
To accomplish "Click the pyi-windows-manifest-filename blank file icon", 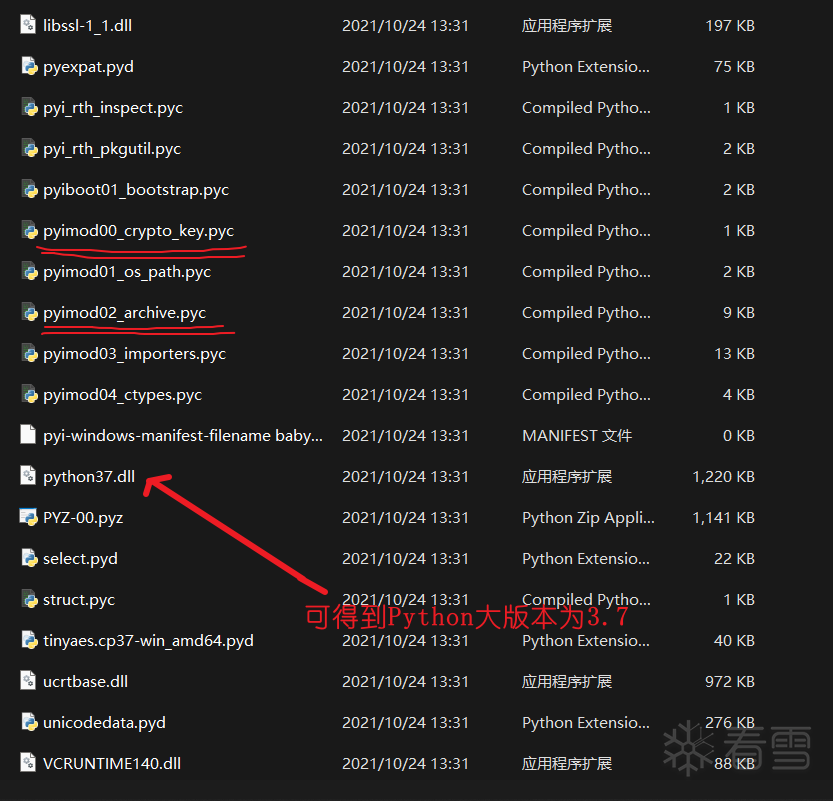I will click(28, 434).
